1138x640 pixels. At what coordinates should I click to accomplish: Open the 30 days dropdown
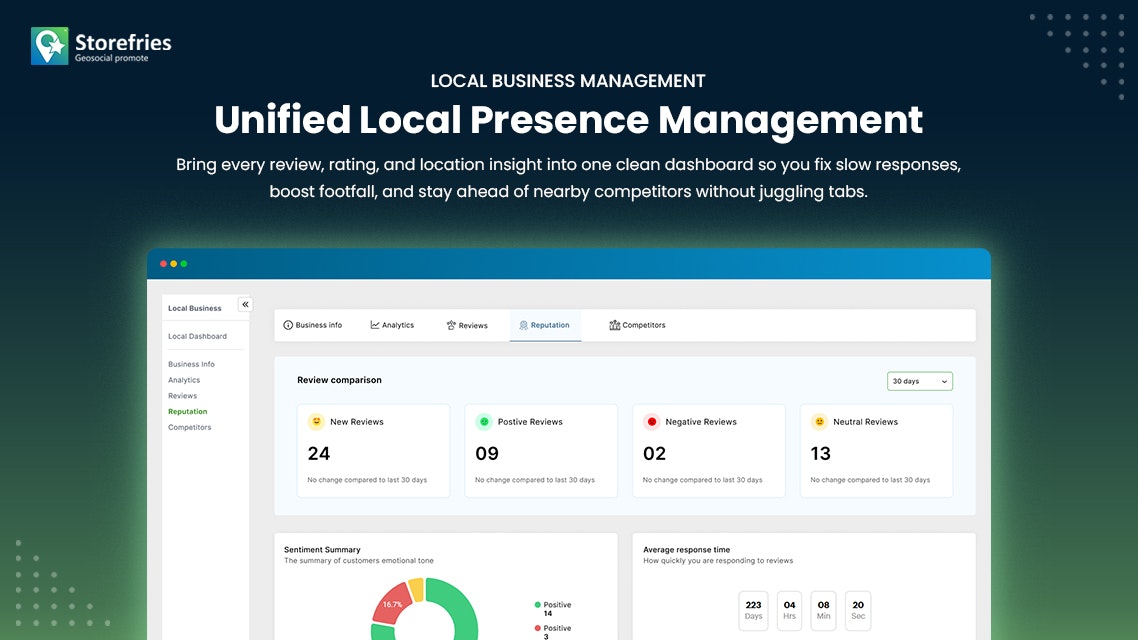(x=920, y=381)
